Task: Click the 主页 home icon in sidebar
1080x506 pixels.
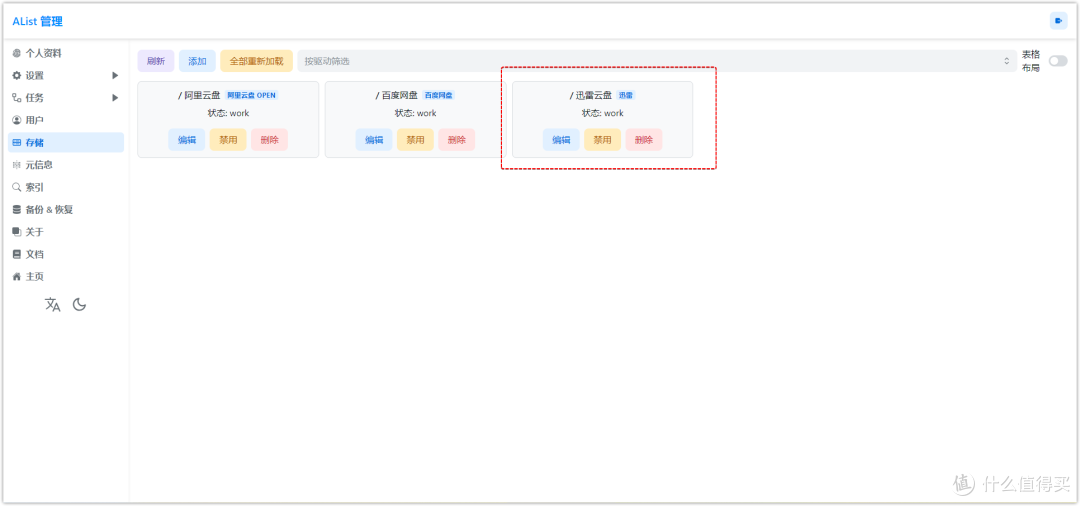Action: coord(17,277)
